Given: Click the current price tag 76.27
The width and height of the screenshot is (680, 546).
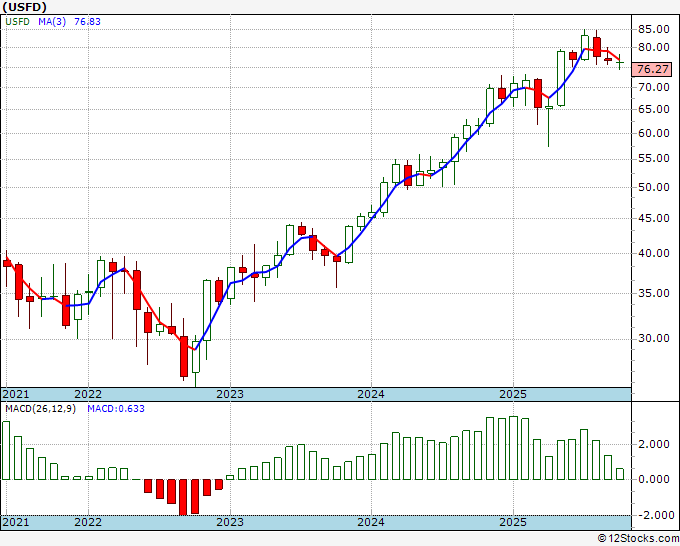Looking at the screenshot, I should (653, 69).
